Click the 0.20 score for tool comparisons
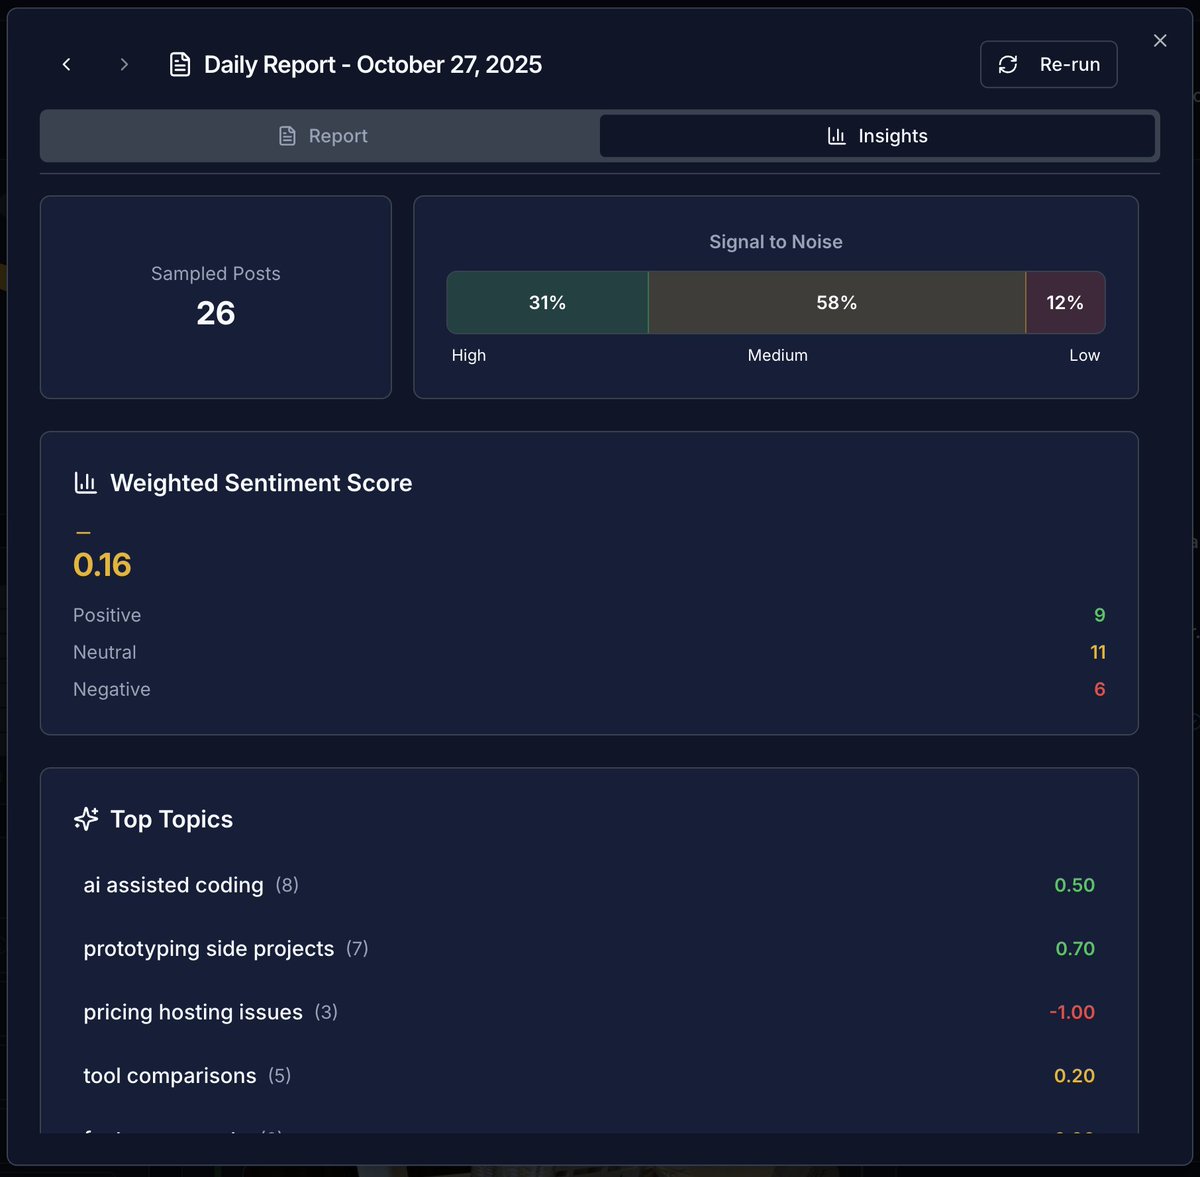Image resolution: width=1200 pixels, height=1177 pixels. click(1075, 1076)
